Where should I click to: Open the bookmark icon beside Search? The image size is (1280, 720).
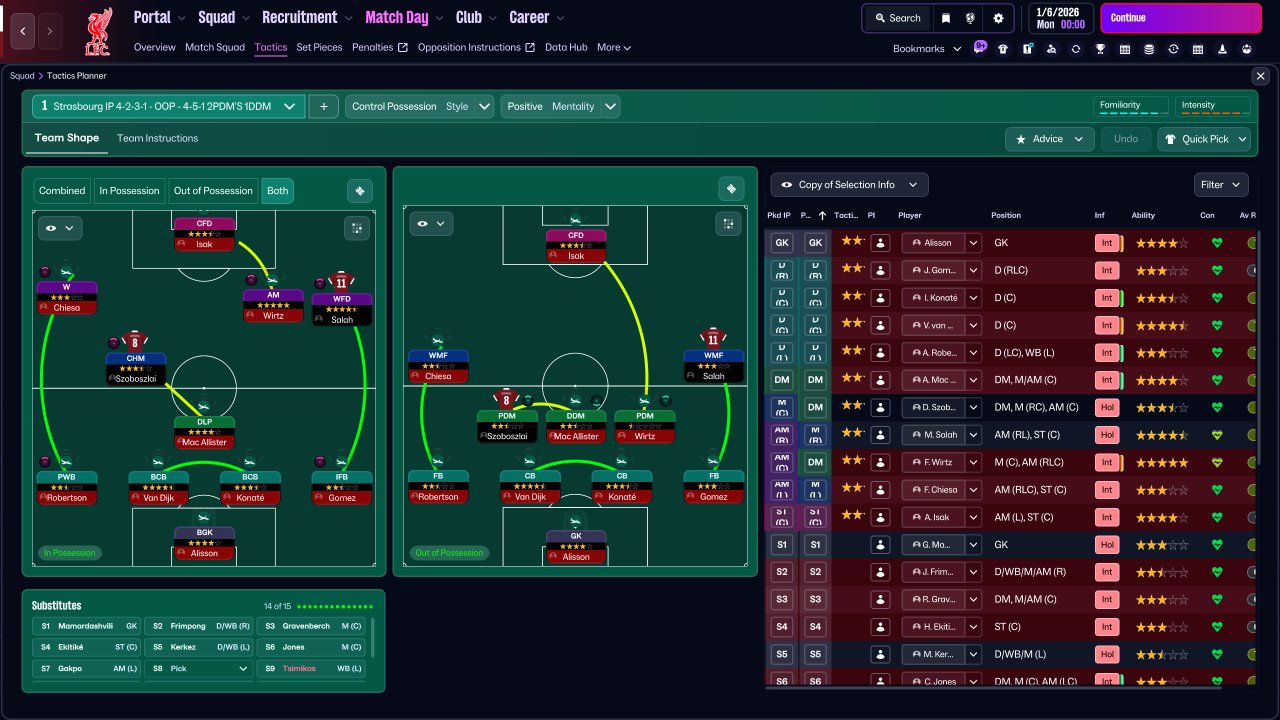[x=945, y=18]
